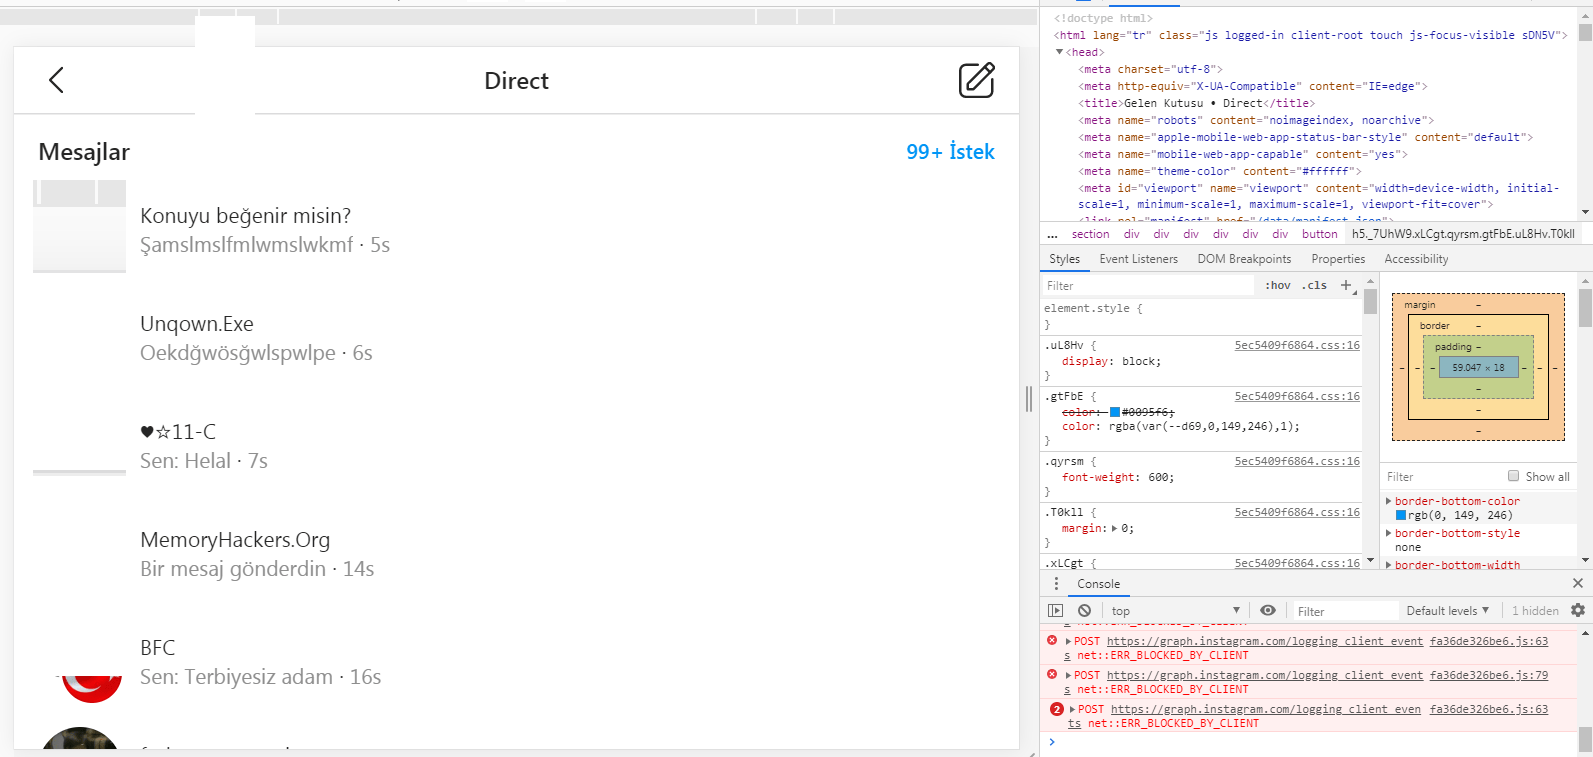Screen dimensions: 1593x757
Task: Switch to the DOM Breakpoints tab
Action: click(x=1244, y=259)
